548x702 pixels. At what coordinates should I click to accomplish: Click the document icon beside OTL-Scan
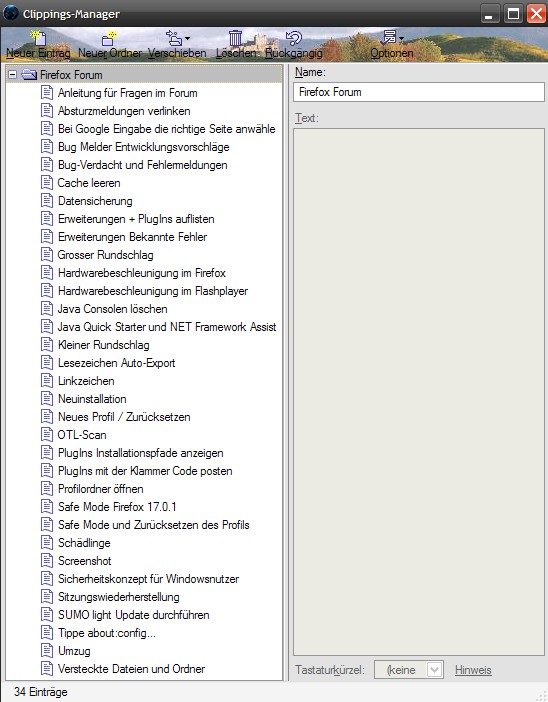pyautogui.click(x=47, y=435)
